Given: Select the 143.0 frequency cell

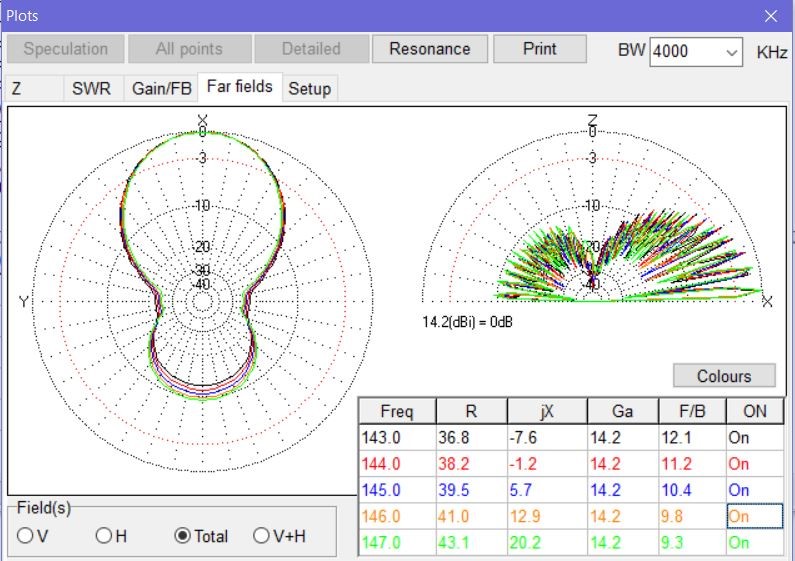Looking at the screenshot, I should click(x=398, y=438).
